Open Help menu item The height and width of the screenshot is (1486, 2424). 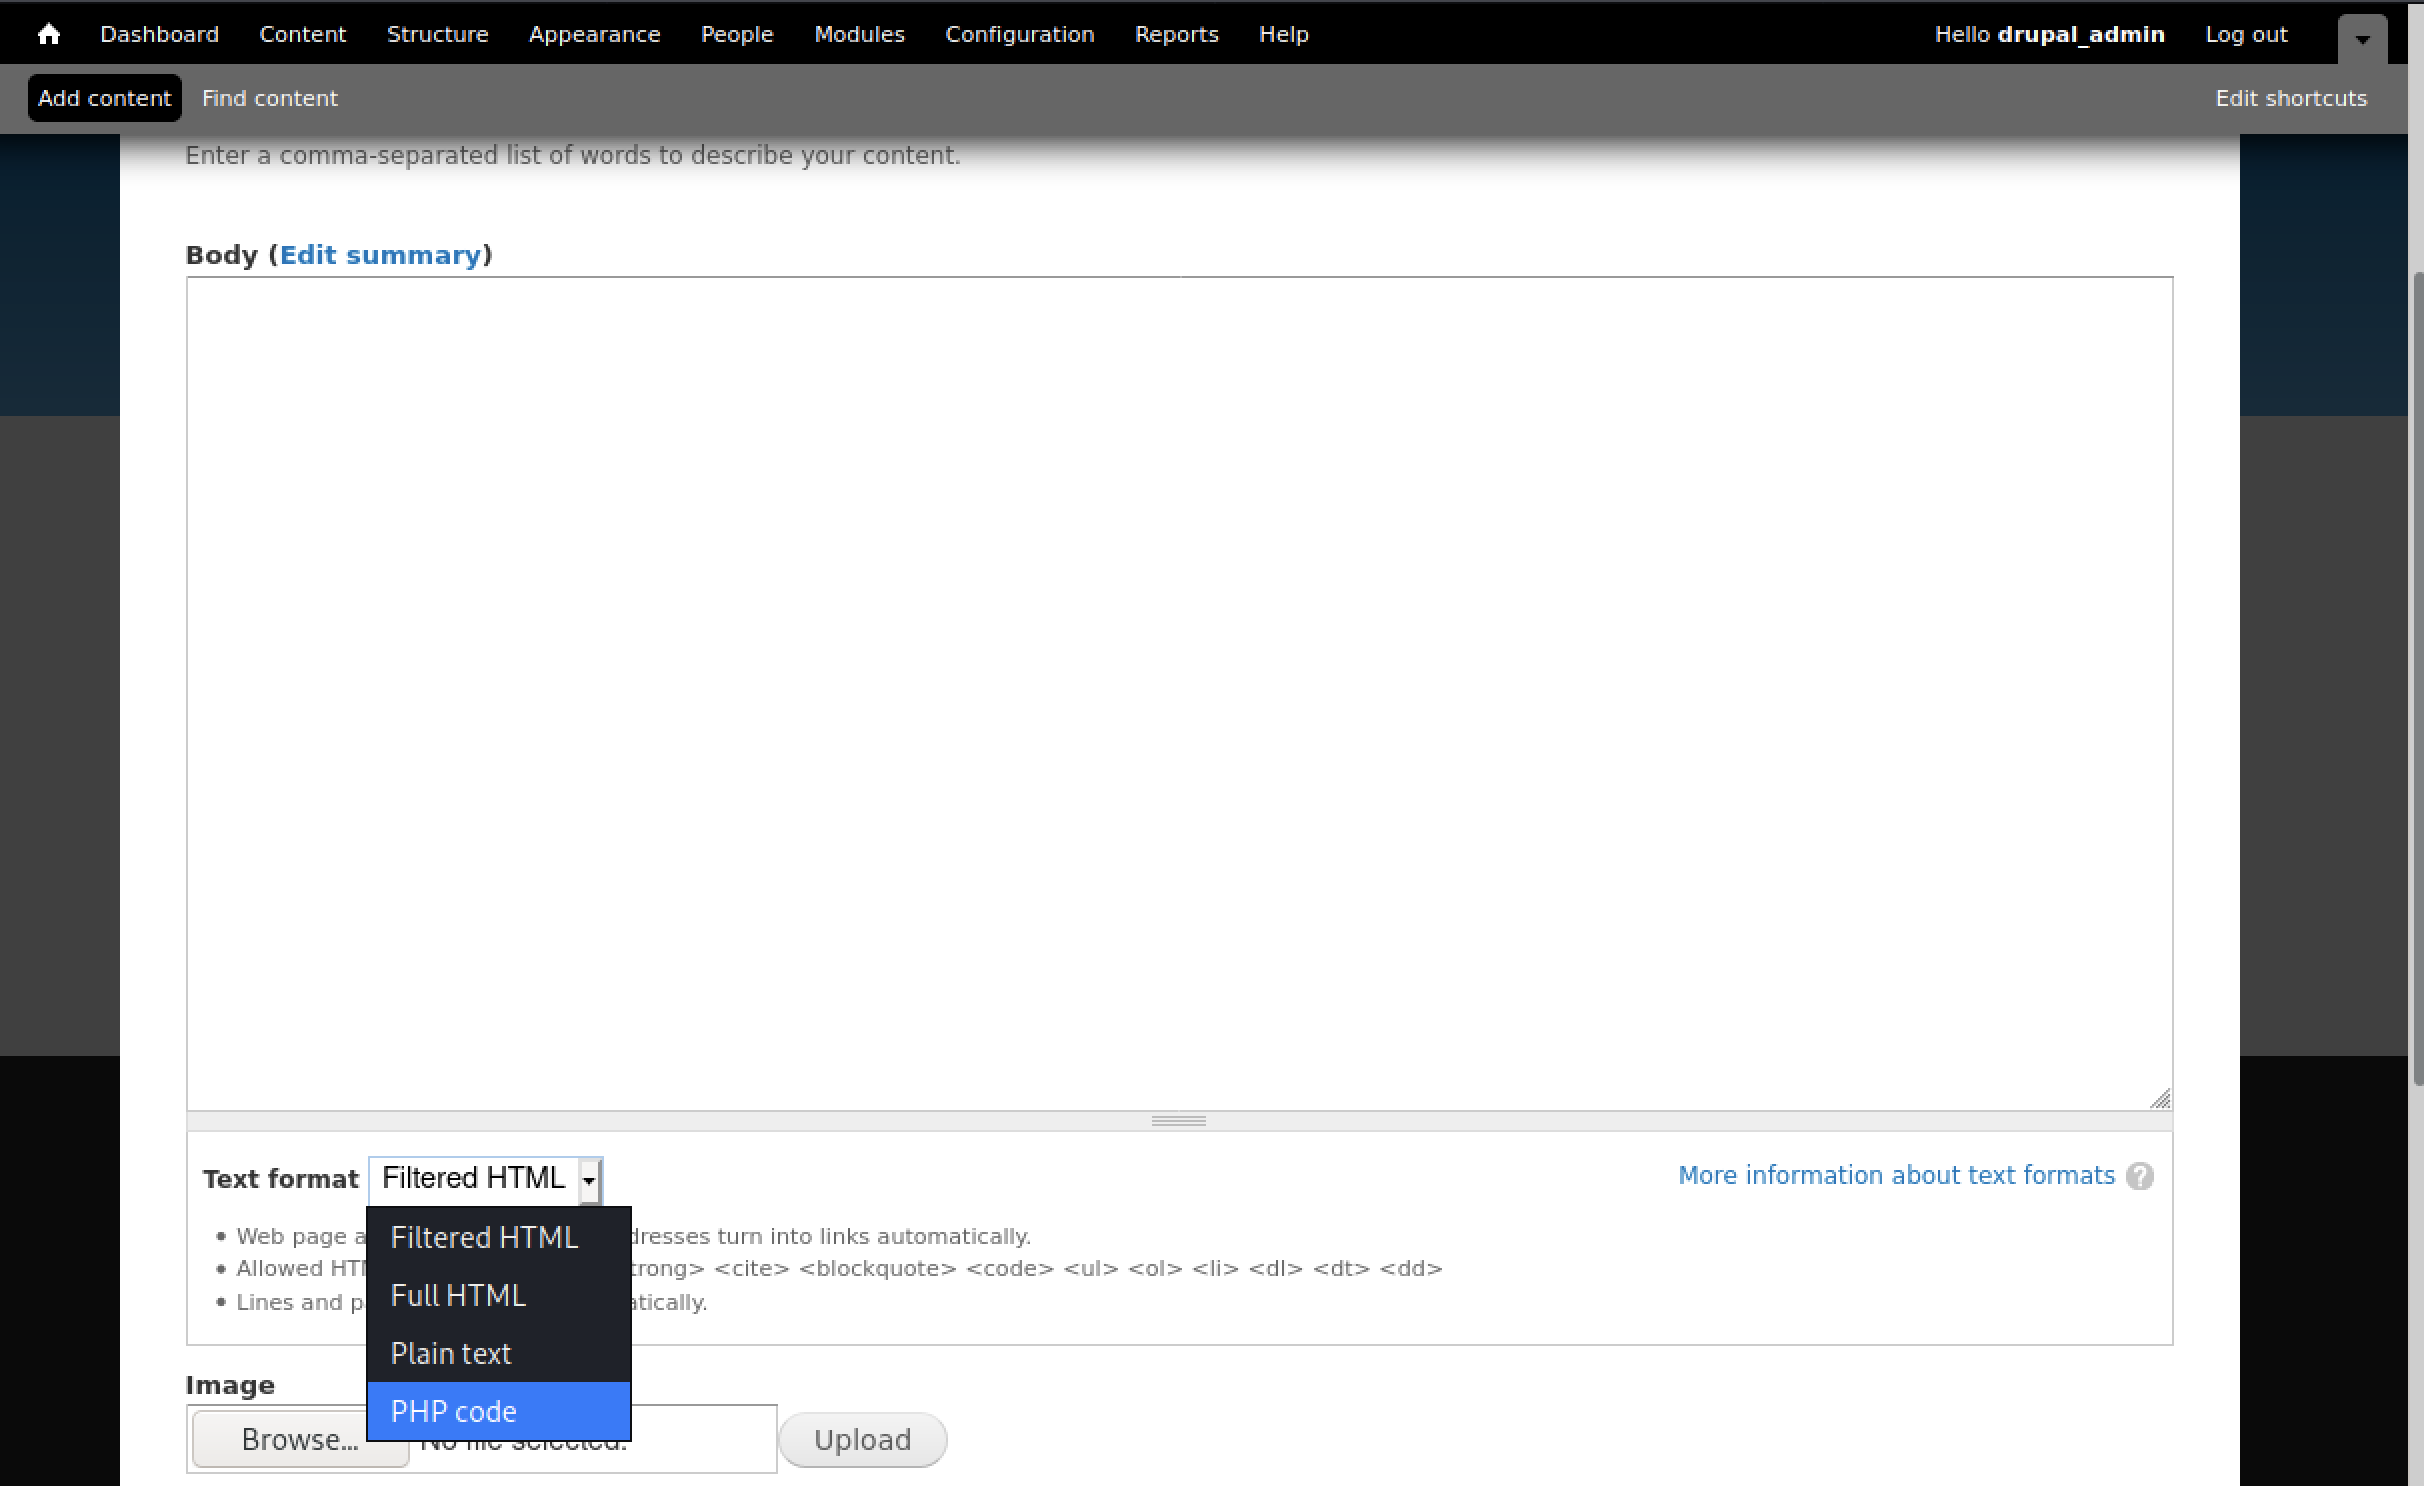click(x=1283, y=34)
